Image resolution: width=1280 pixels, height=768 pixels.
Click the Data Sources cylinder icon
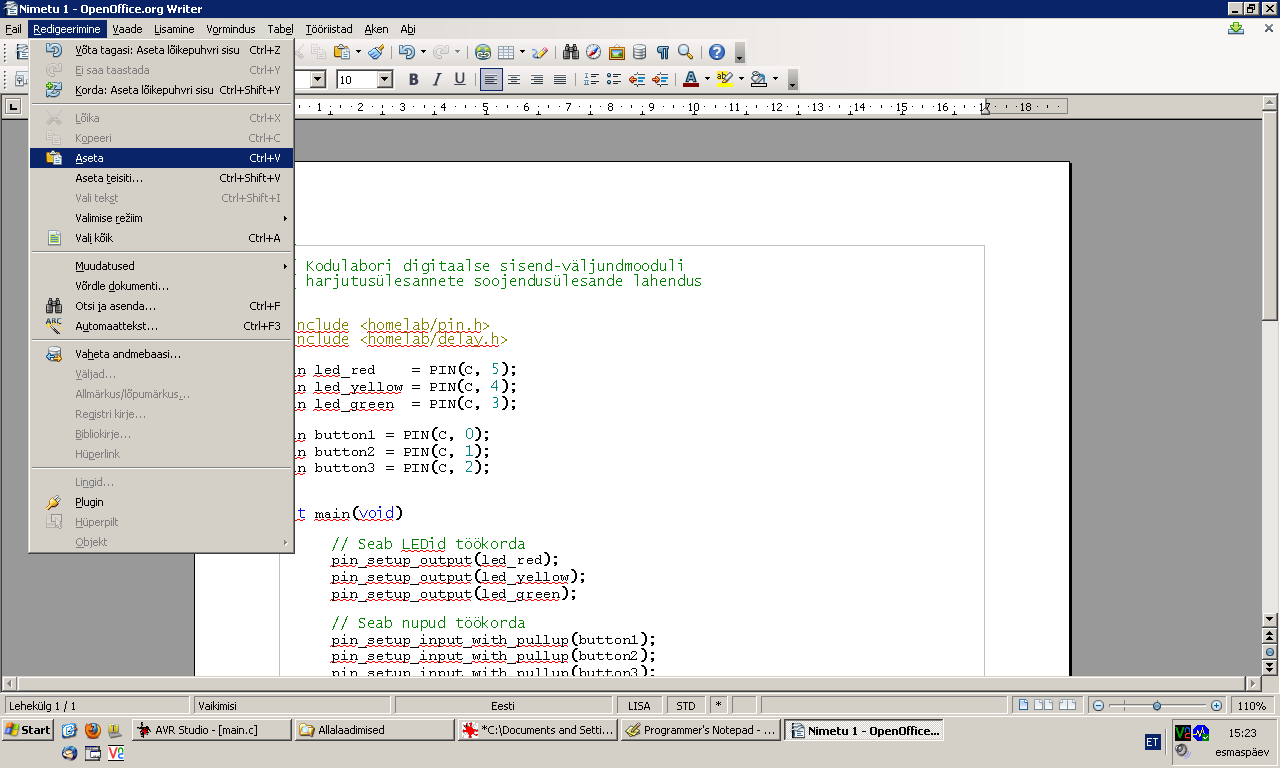coord(639,52)
